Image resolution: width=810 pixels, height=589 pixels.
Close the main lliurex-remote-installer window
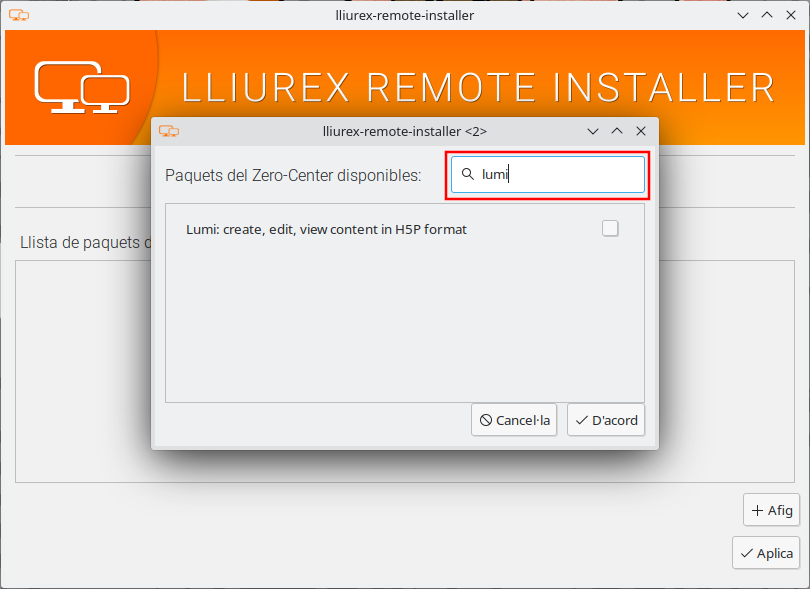tap(791, 16)
